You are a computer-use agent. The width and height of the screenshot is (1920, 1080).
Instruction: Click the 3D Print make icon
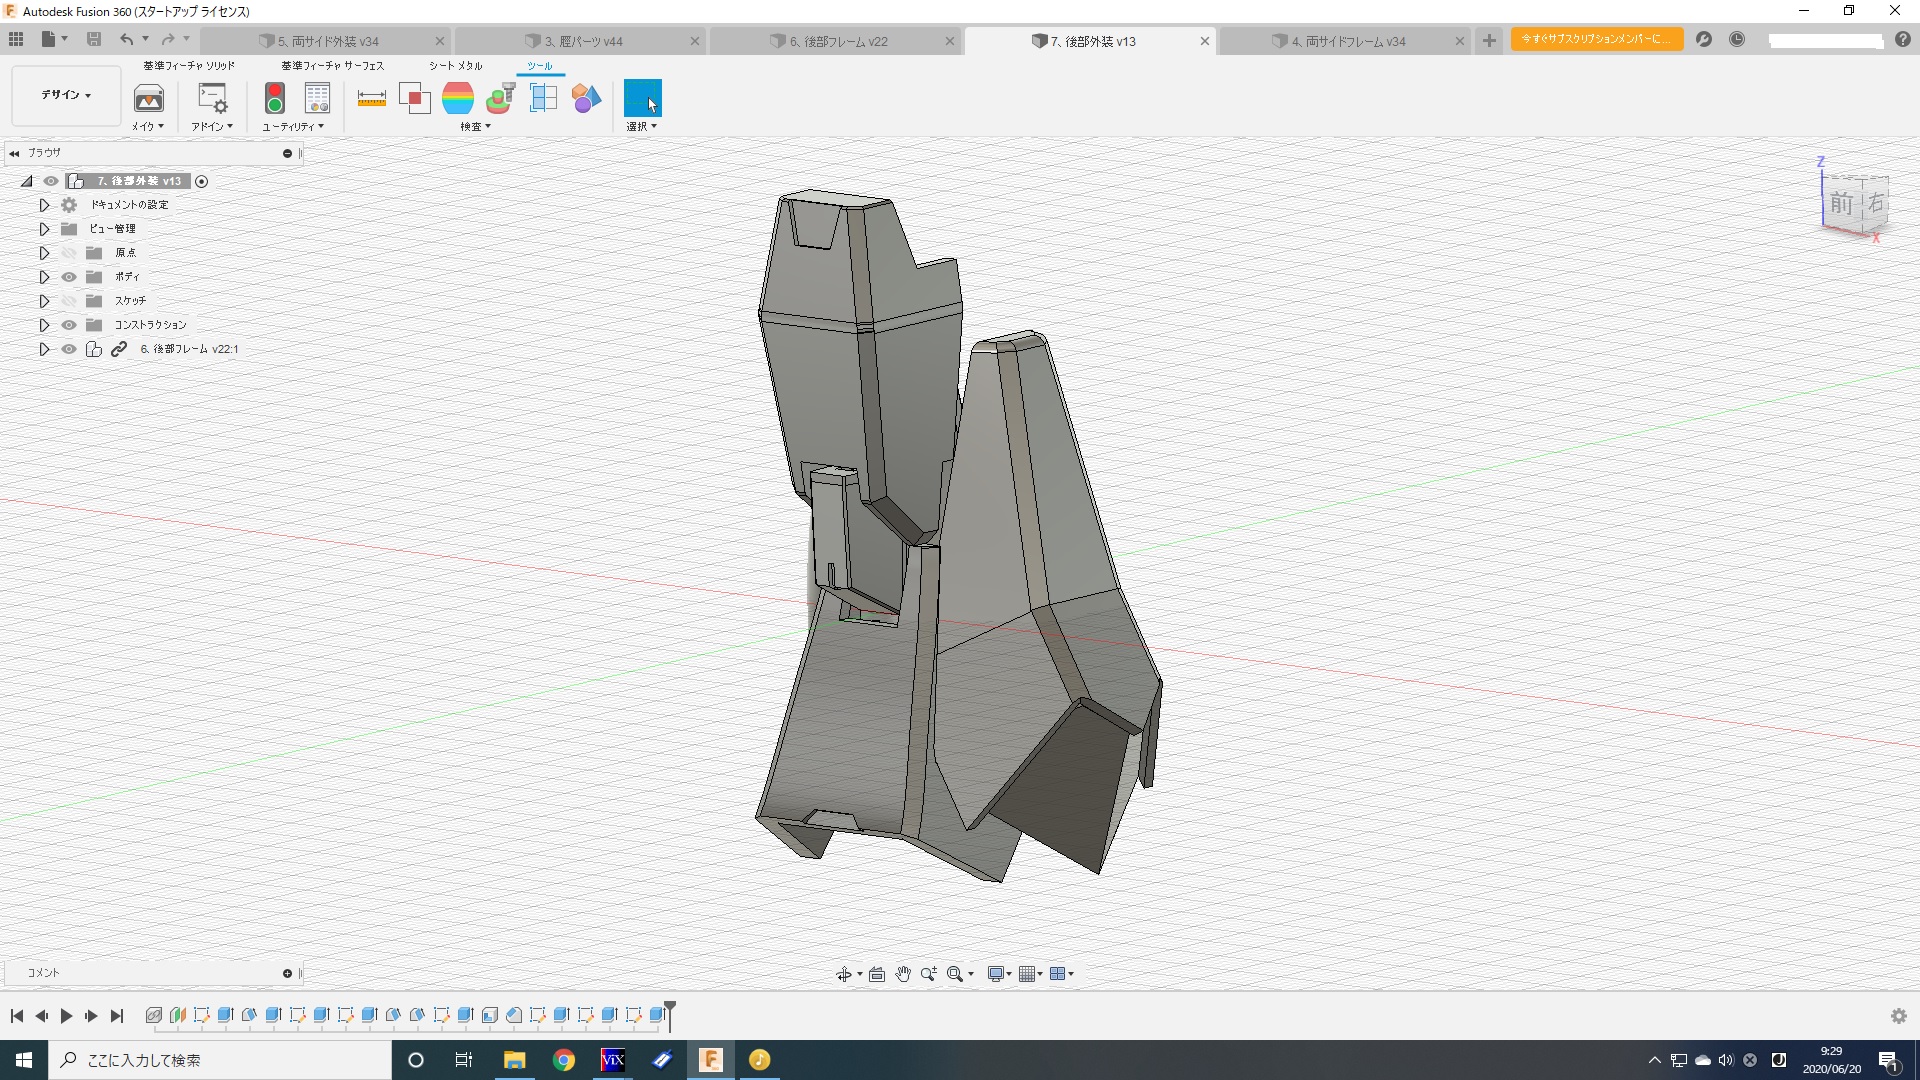pos(148,98)
